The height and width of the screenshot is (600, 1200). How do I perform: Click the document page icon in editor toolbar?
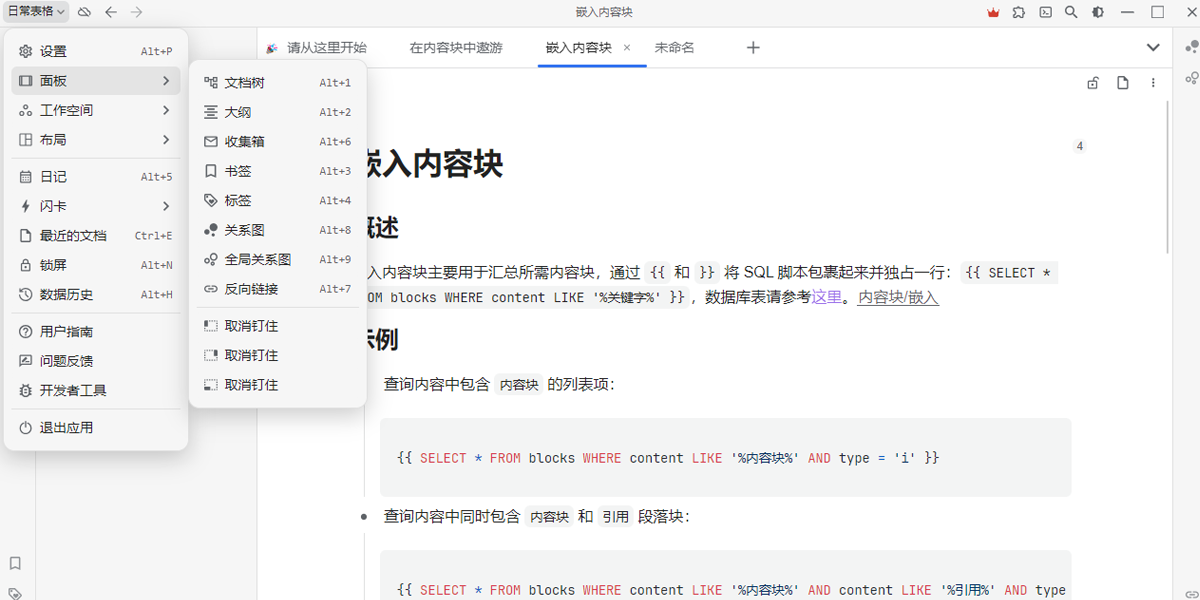1123,83
